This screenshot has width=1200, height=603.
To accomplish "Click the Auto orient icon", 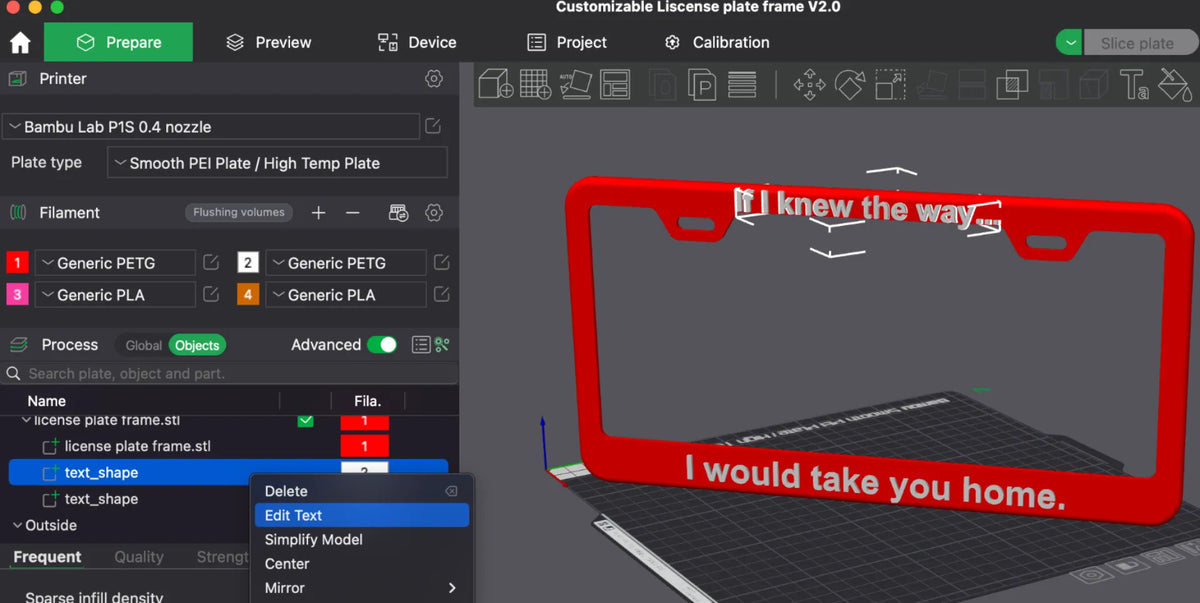I will [x=574, y=84].
